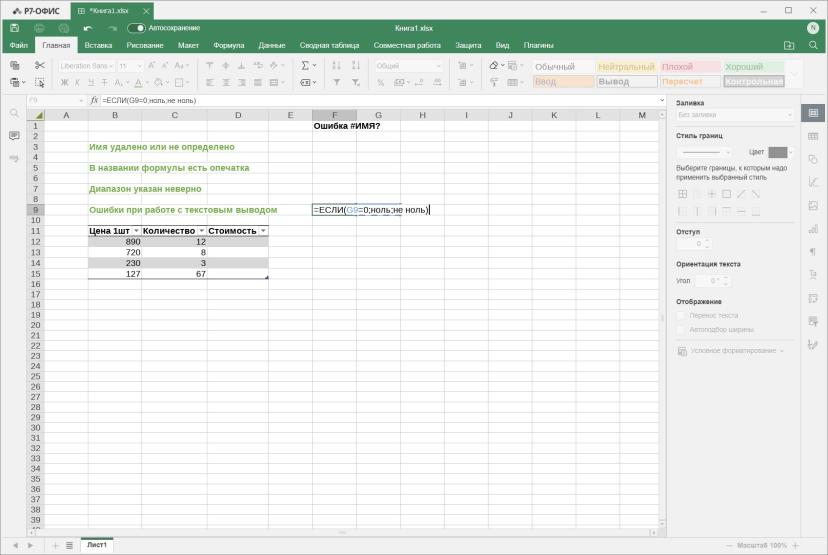Image resolution: width=828 pixels, height=555 pixels.
Task: Select the Лист1 sheet tab
Action: (x=97, y=545)
